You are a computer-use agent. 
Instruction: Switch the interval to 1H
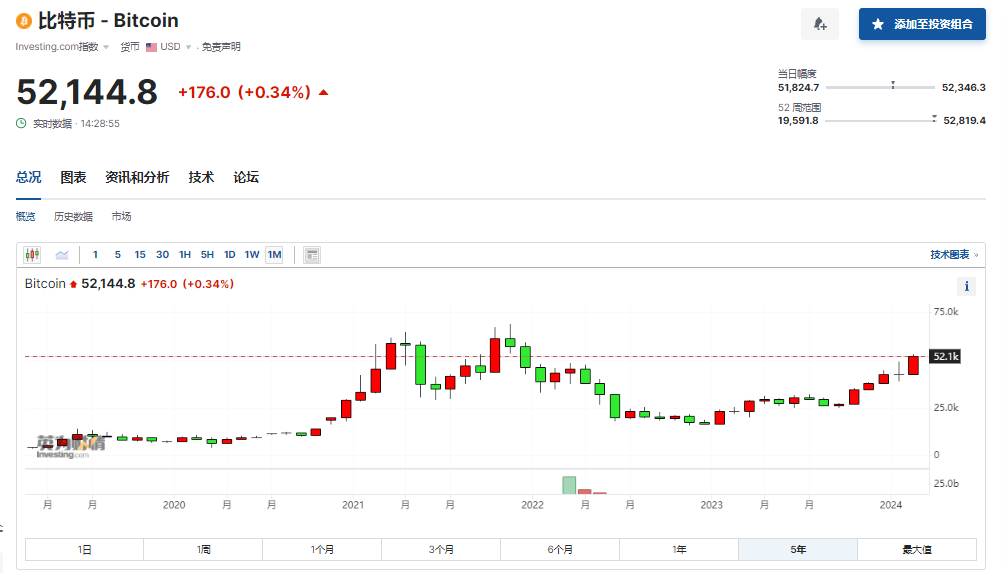pos(185,255)
